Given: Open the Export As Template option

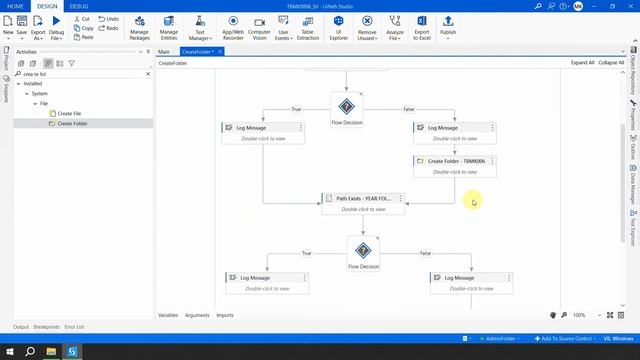Looking at the screenshot, I should click(38, 27).
